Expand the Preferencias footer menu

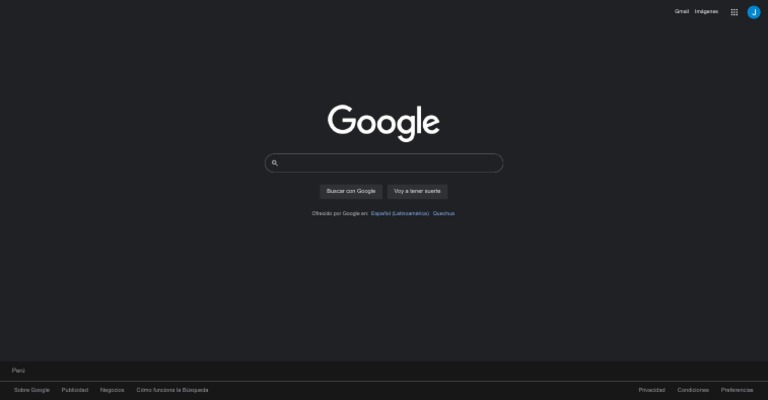pos(737,390)
